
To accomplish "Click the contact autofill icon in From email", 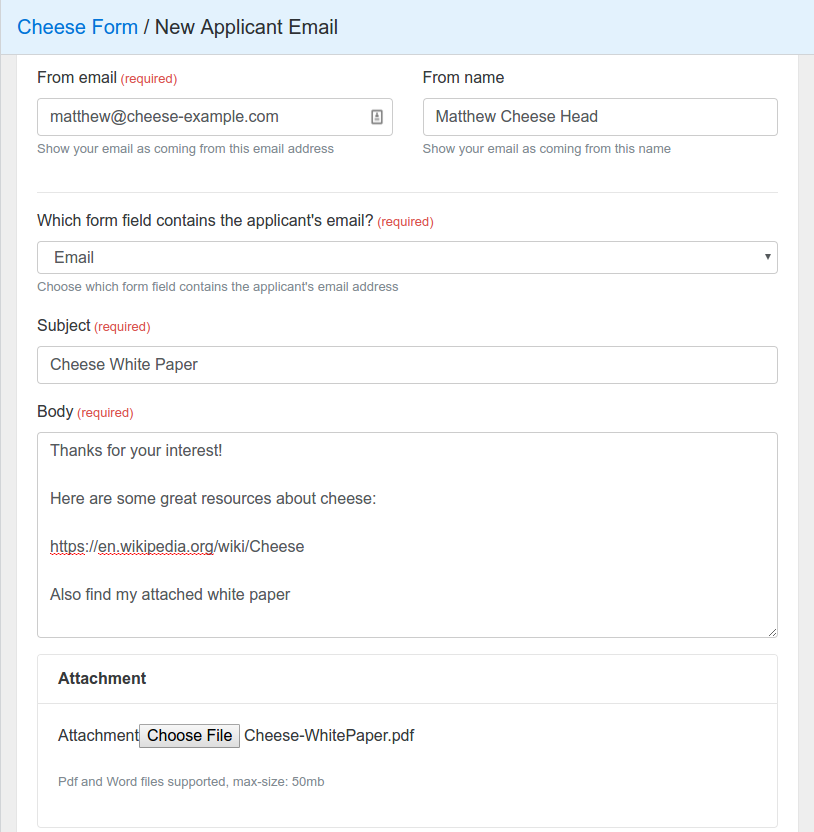I will (377, 117).
